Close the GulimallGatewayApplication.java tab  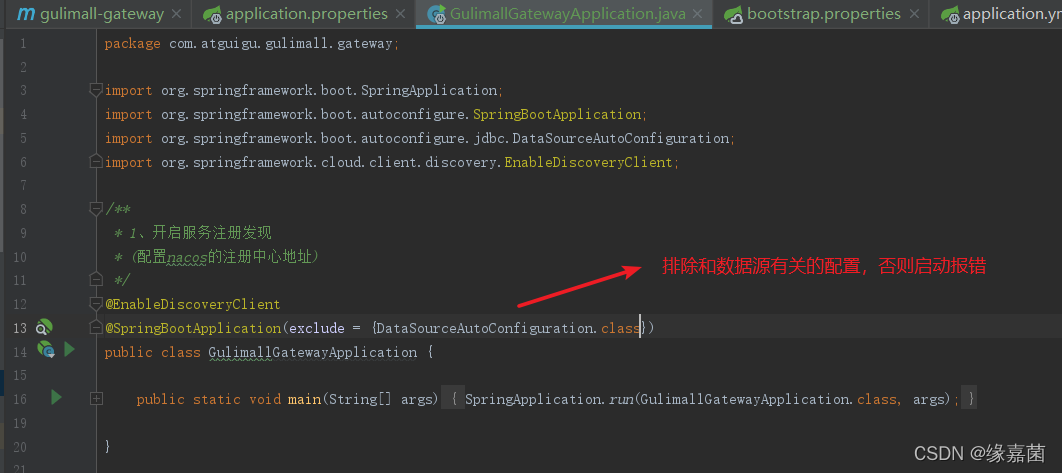point(698,14)
